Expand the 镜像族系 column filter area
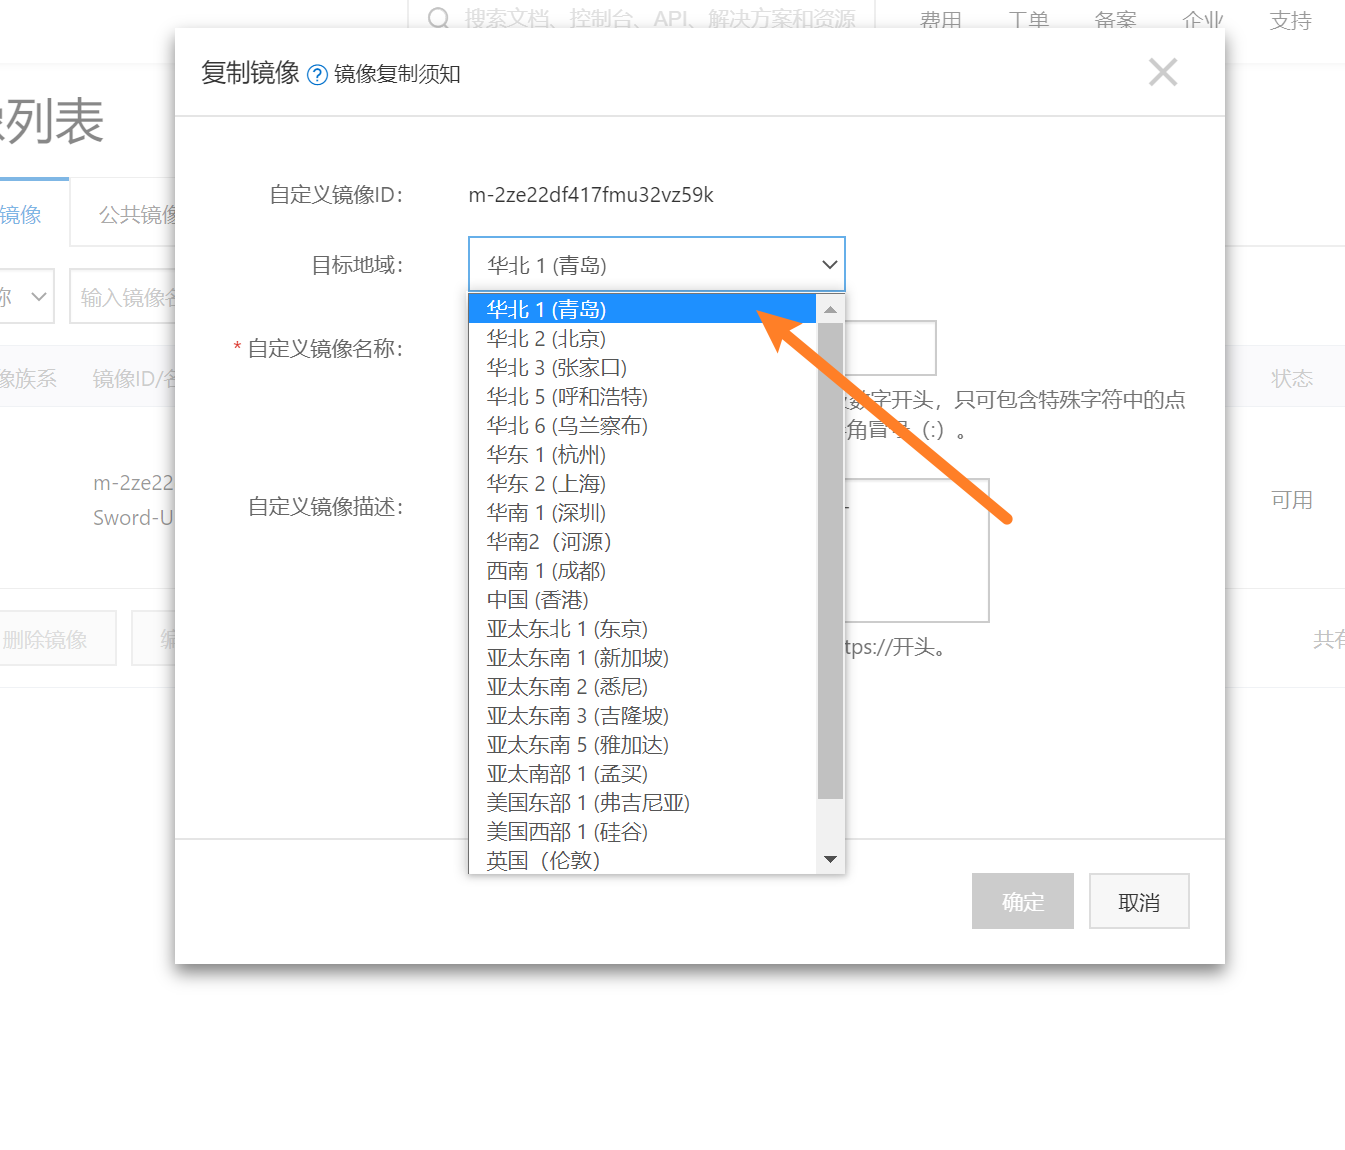 (x=30, y=378)
